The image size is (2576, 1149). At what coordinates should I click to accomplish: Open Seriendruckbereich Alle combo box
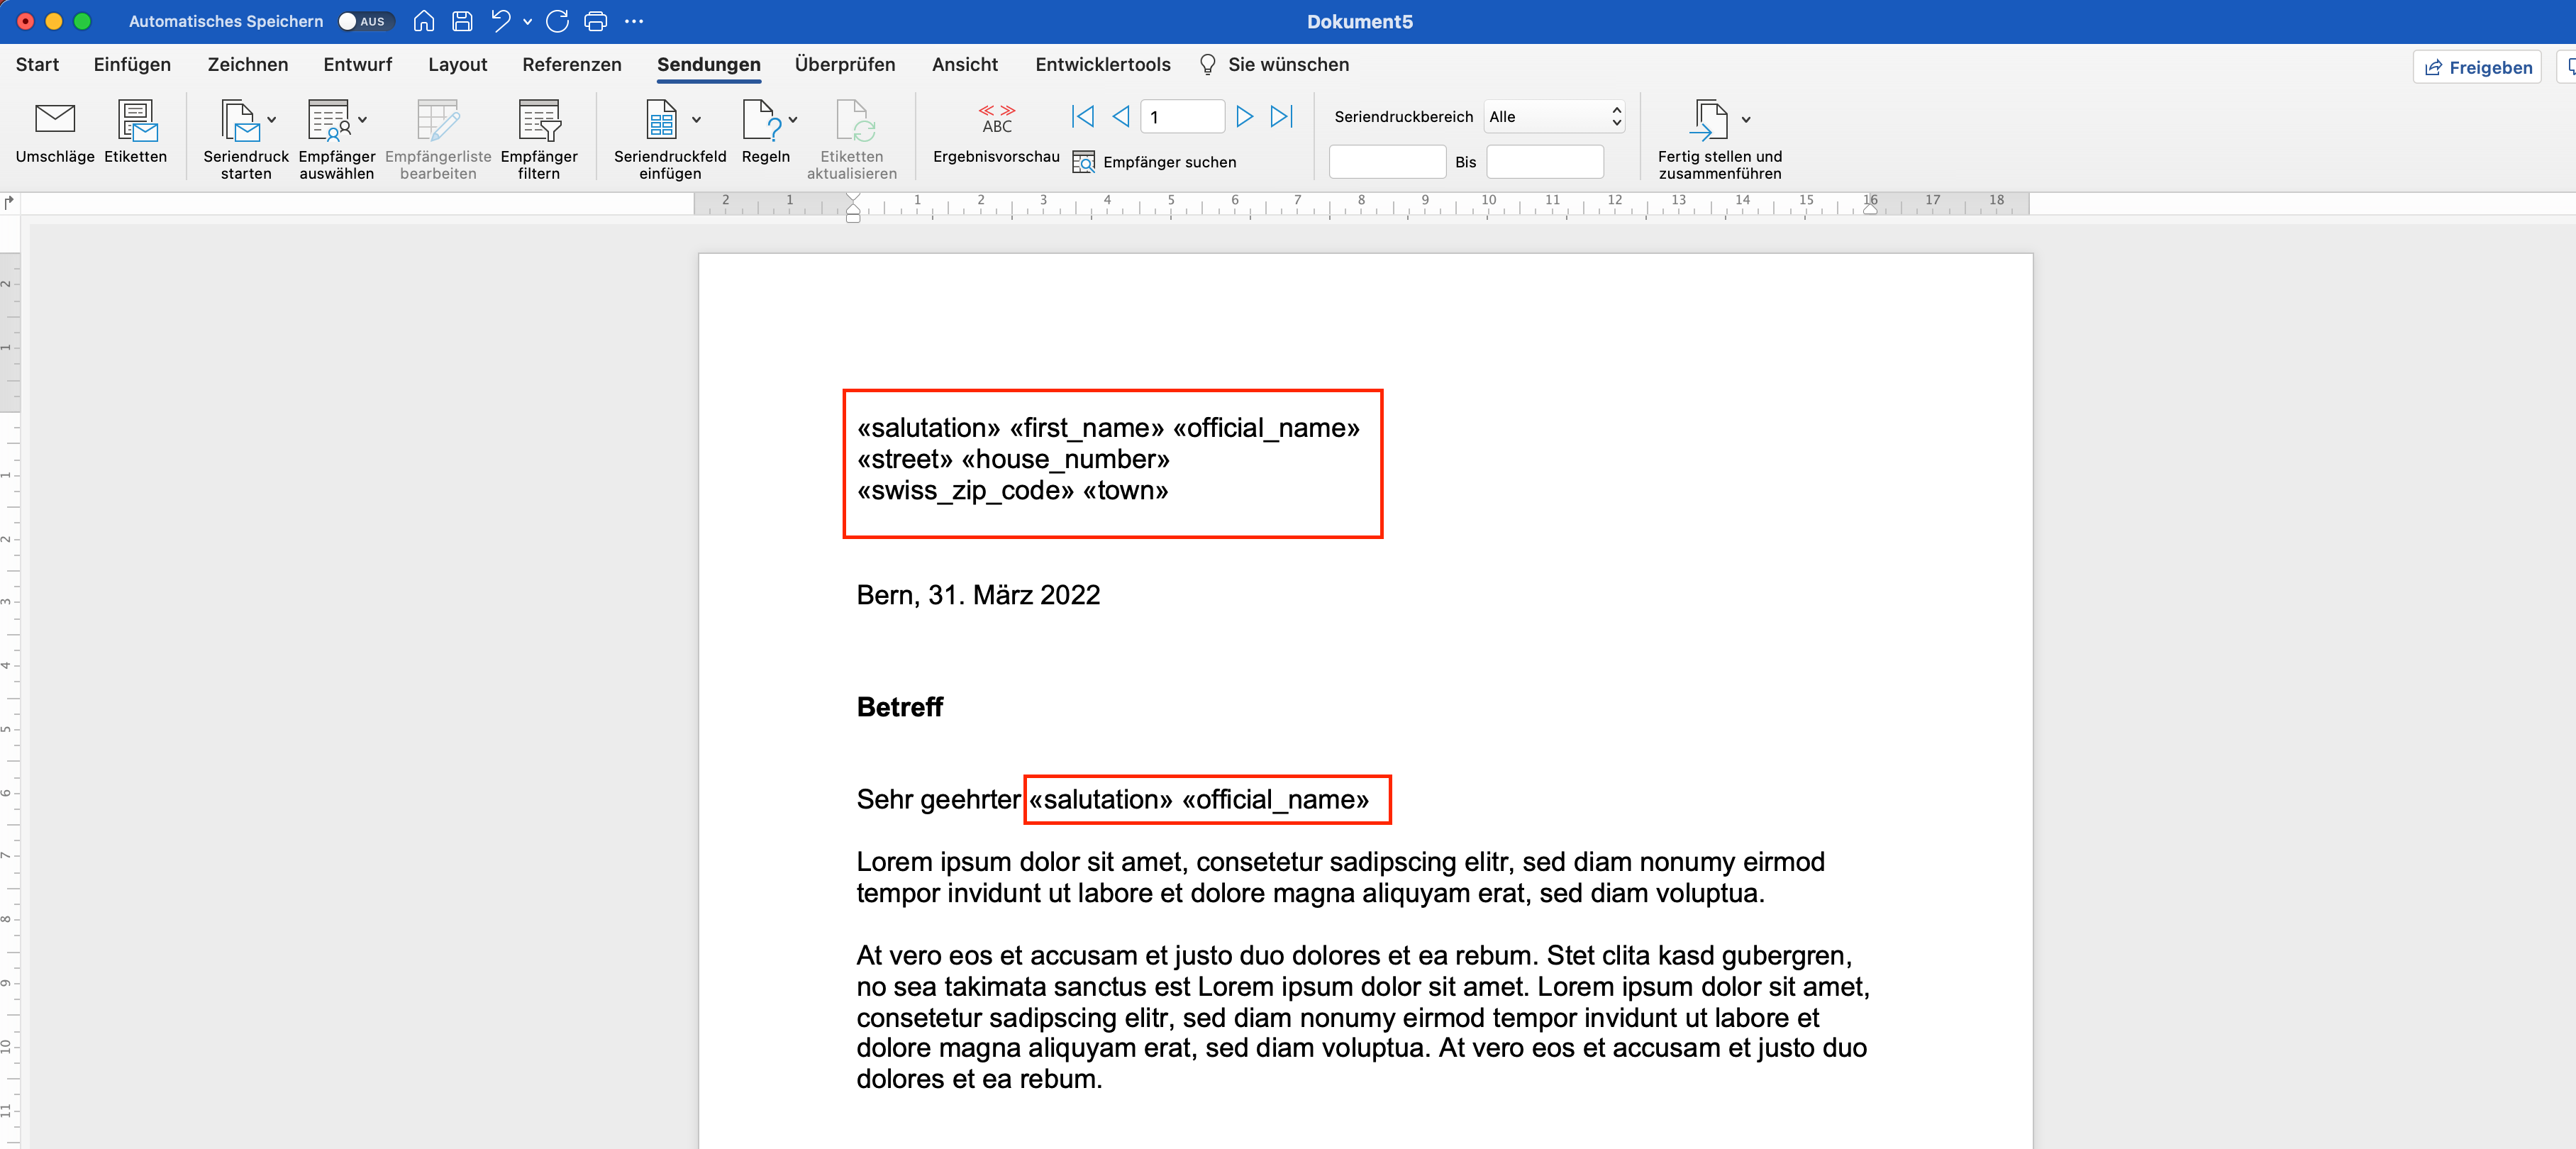[1554, 117]
